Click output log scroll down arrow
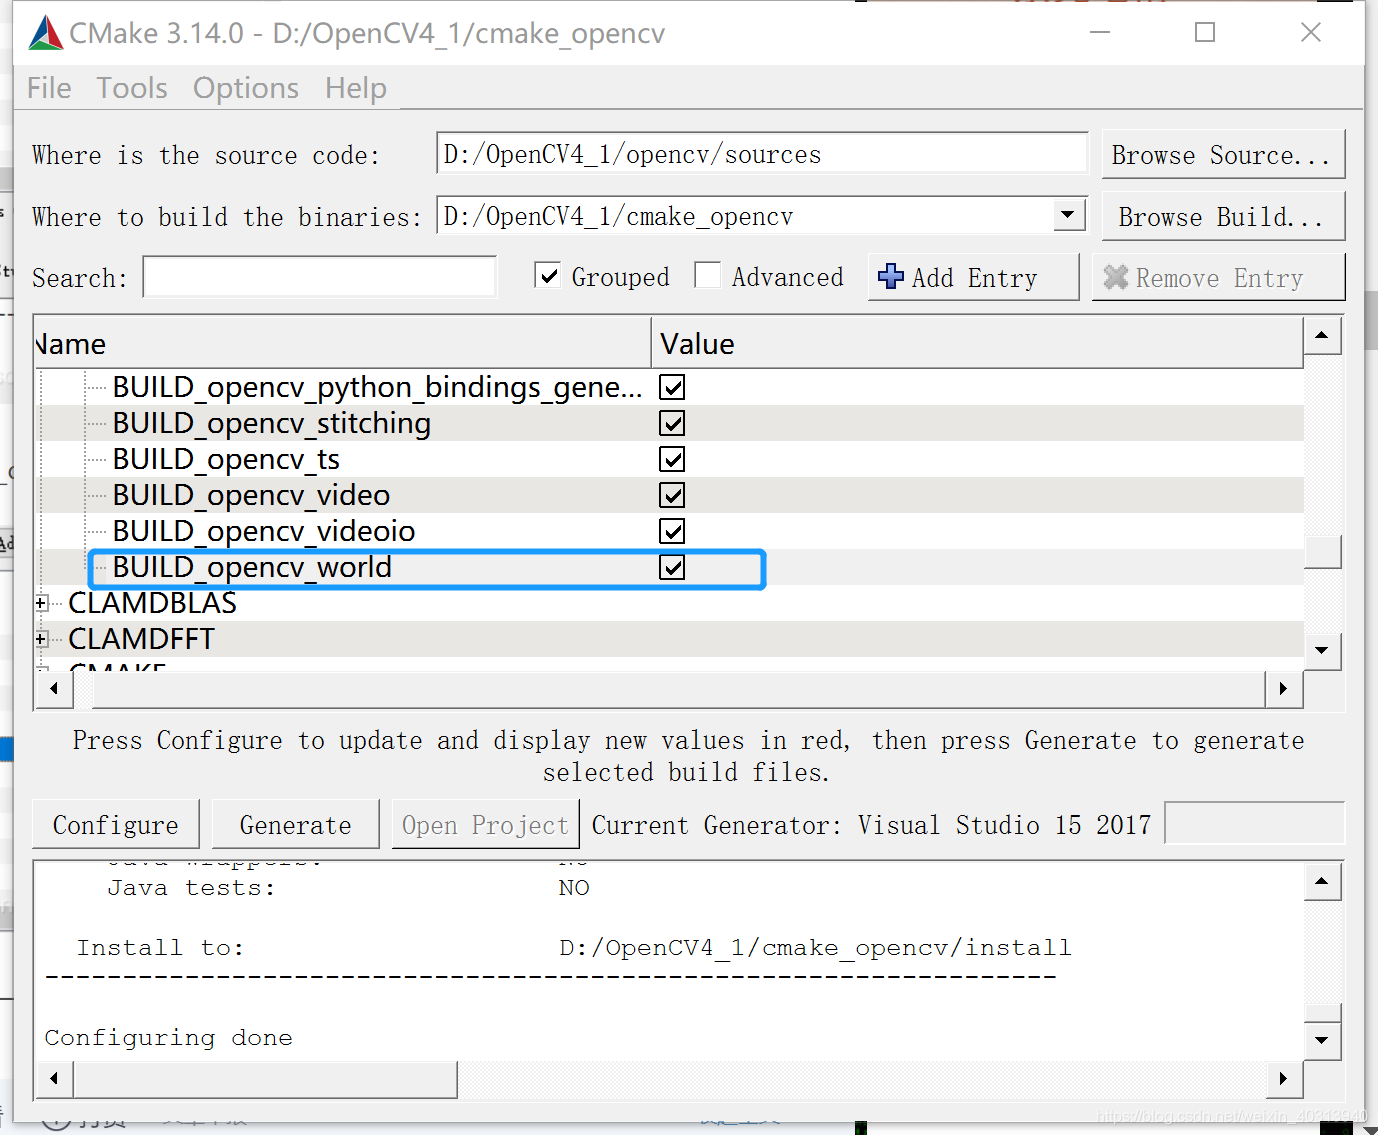The image size is (1378, 1135). 1322,1040
